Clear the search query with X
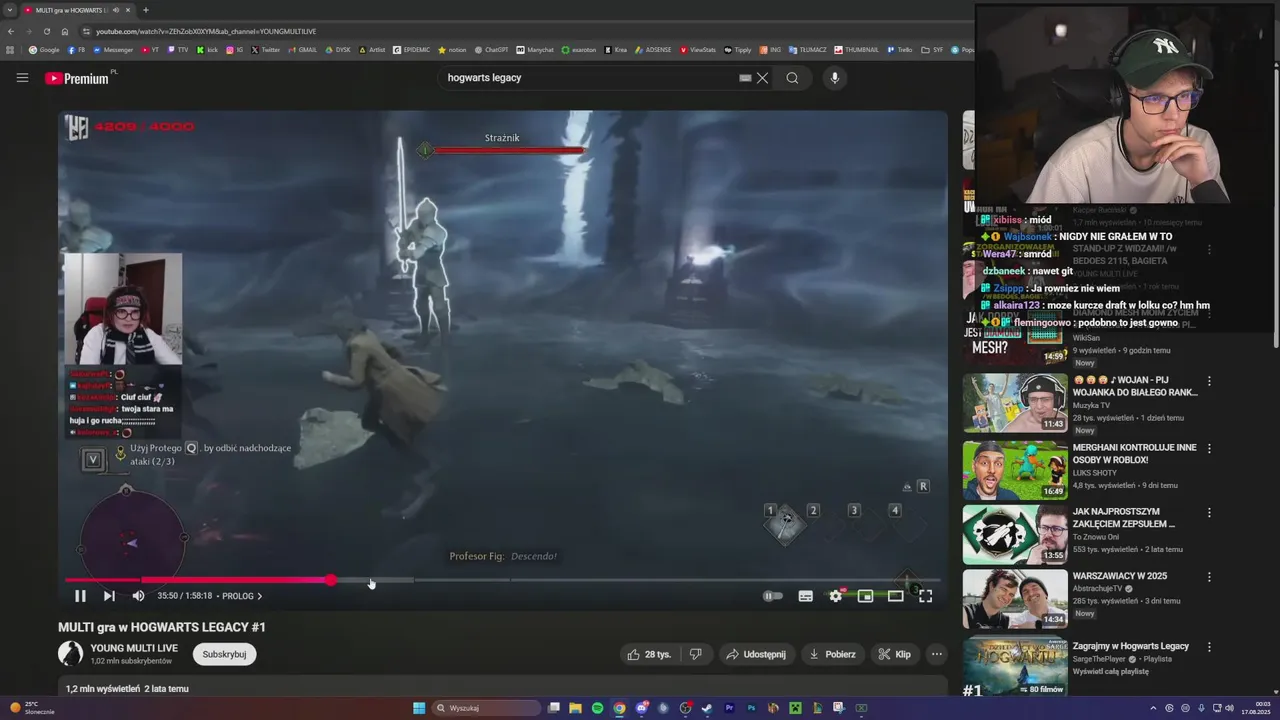1280x720 pixels. tap(762, 78)
